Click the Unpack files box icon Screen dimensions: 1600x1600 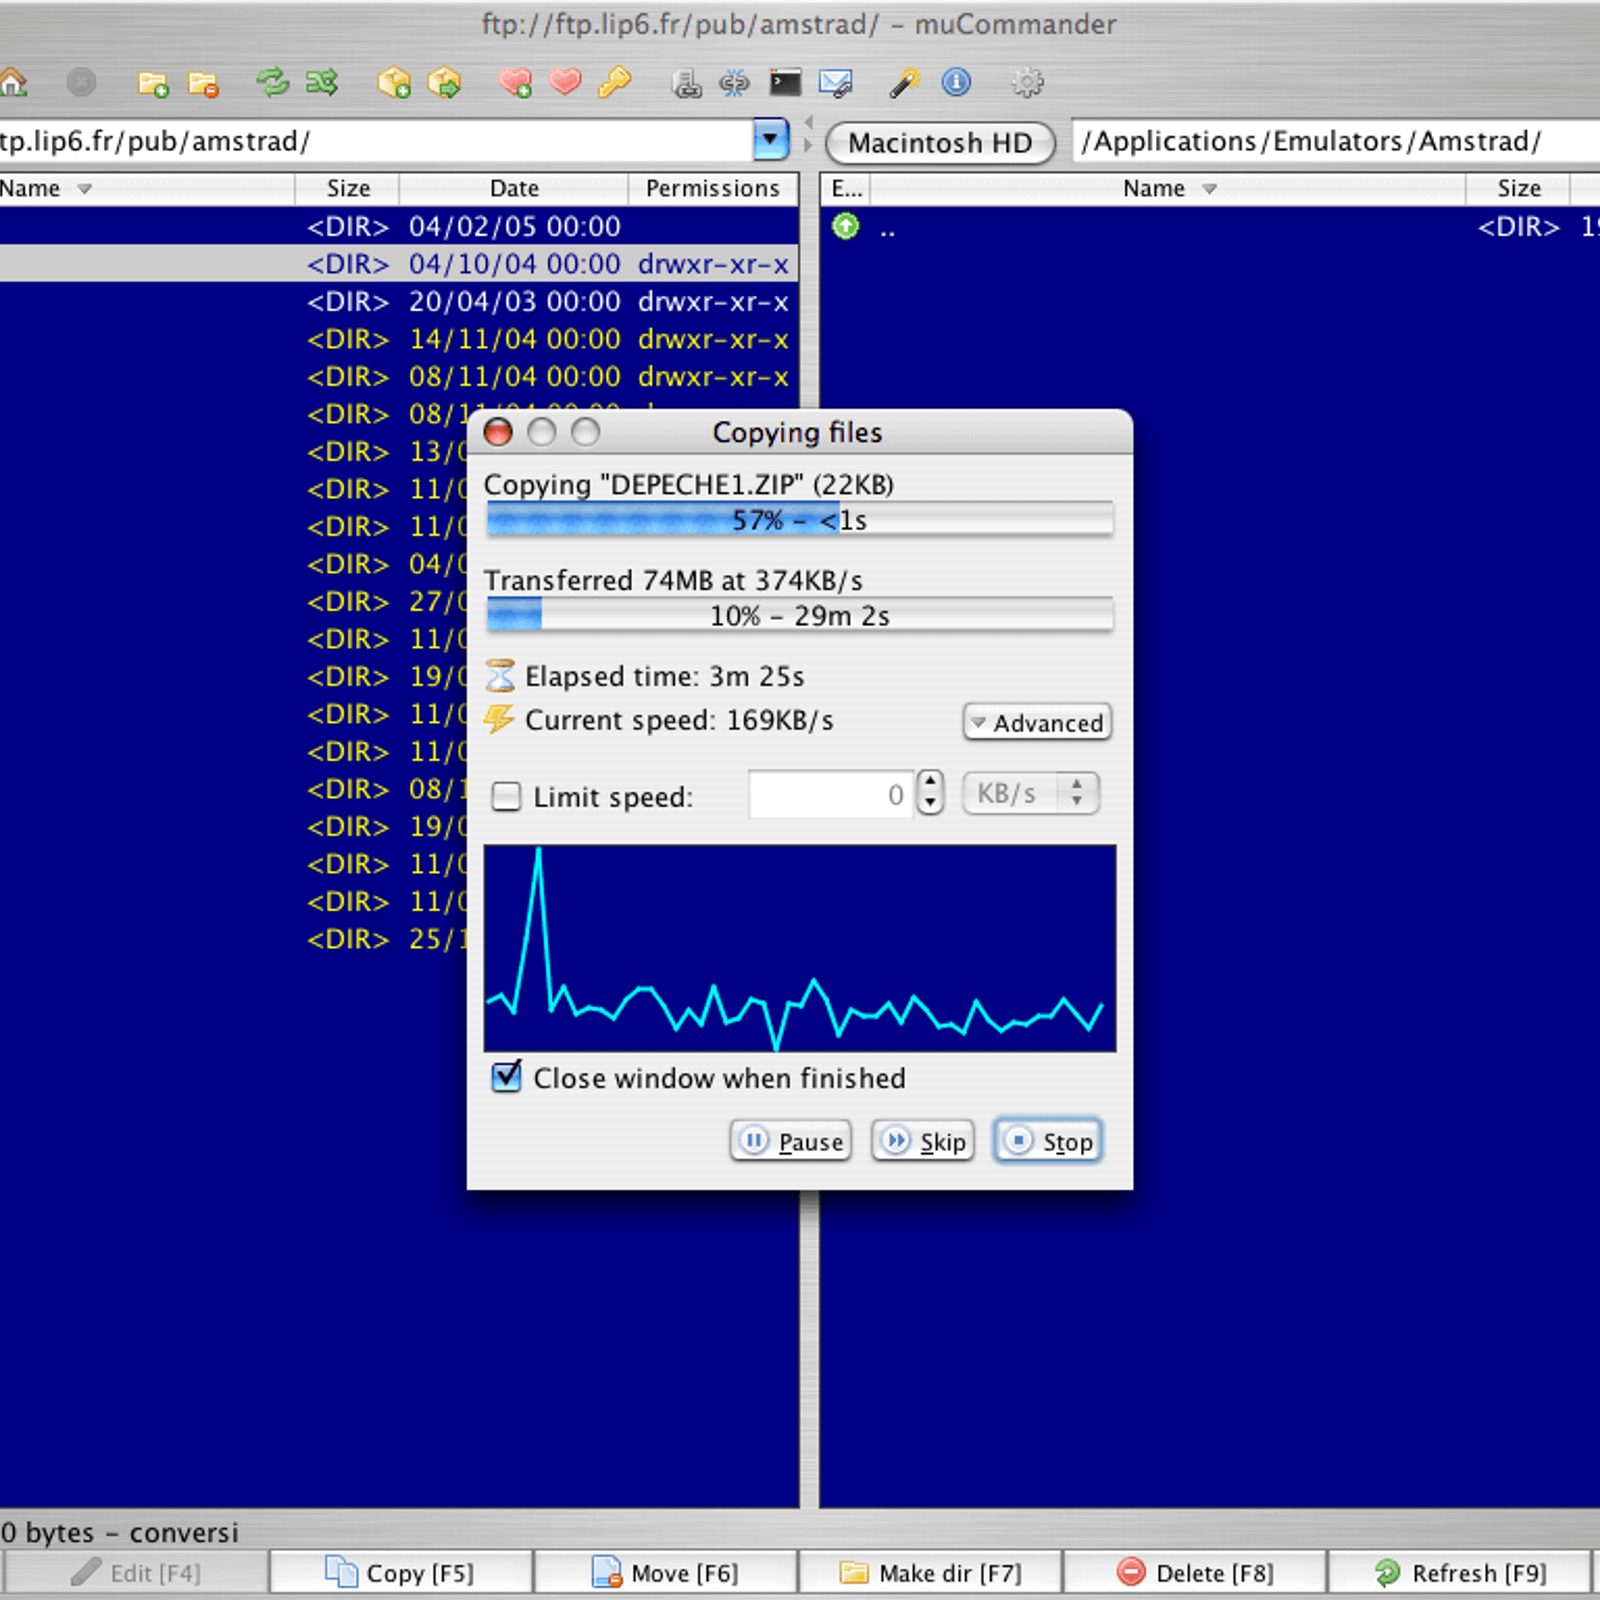[x=444, y=83]
